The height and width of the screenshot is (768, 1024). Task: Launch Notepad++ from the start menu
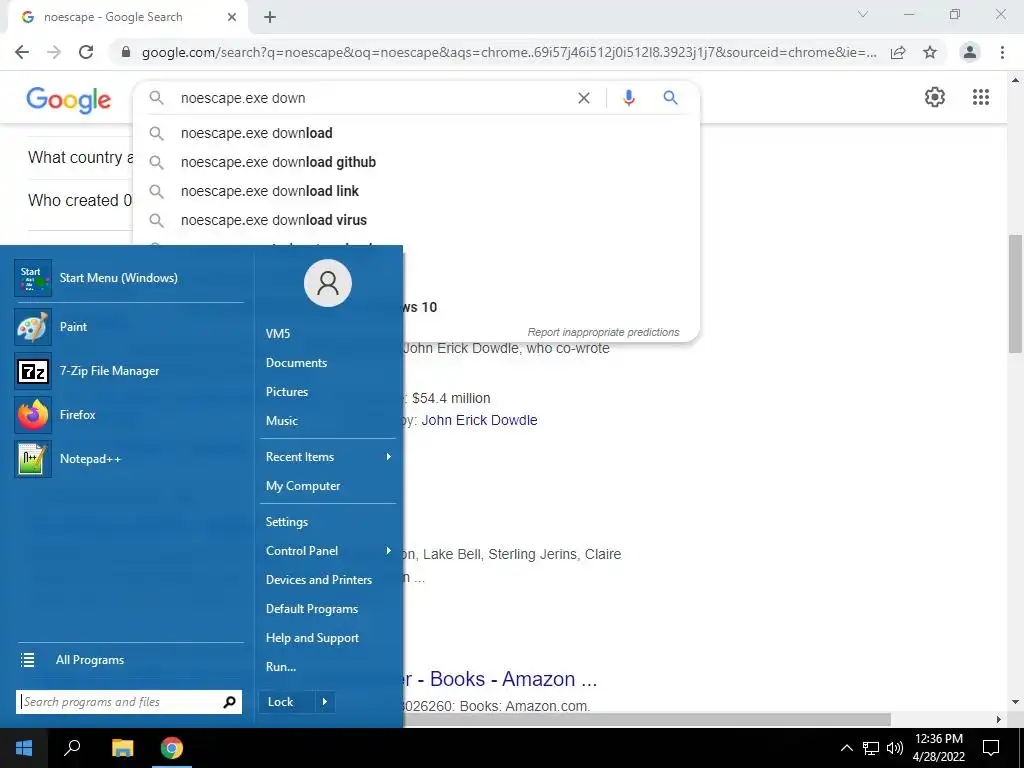(129, 458)
